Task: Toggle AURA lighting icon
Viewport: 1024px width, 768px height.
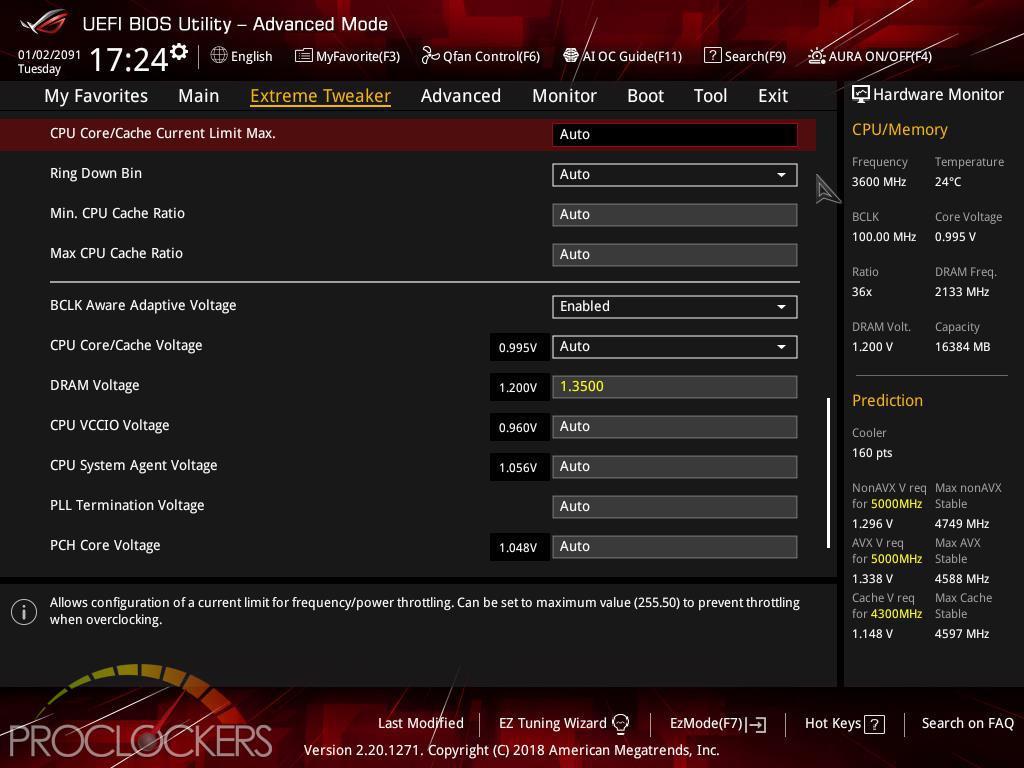Action: [x=816, y=56]
